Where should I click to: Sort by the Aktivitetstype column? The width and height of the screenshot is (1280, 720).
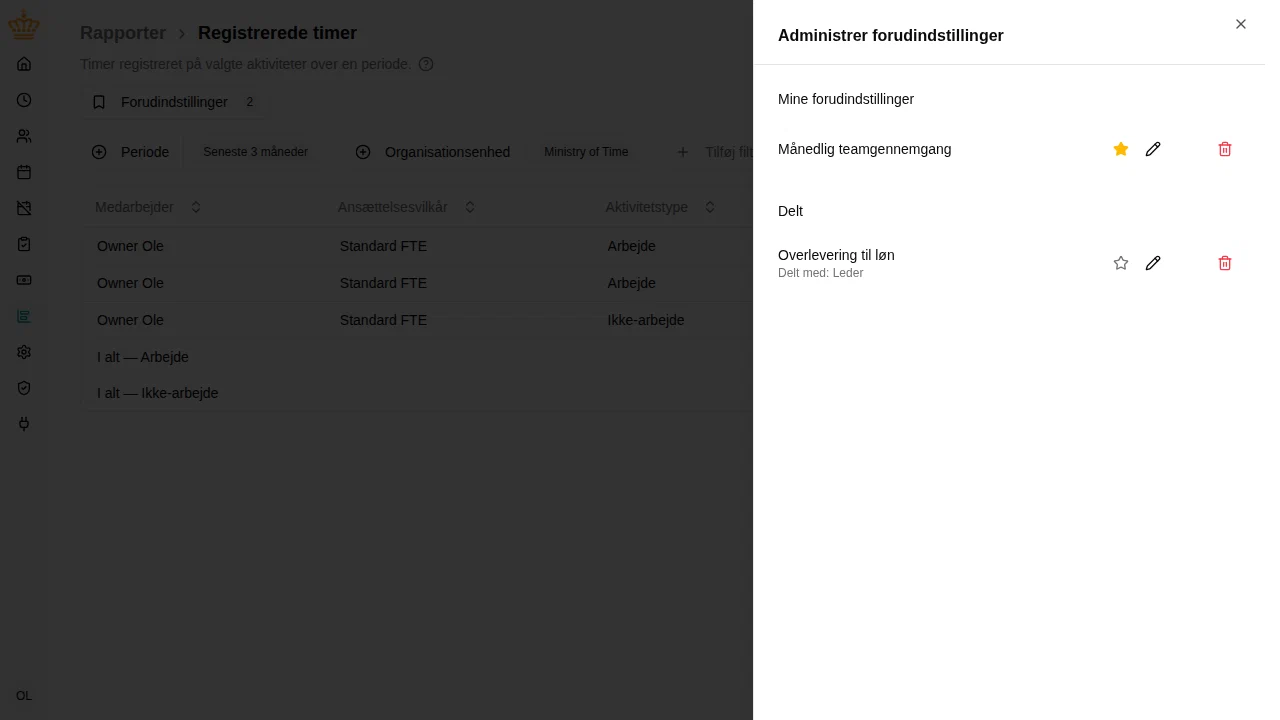pyautogui.click(x=661, y=207)
